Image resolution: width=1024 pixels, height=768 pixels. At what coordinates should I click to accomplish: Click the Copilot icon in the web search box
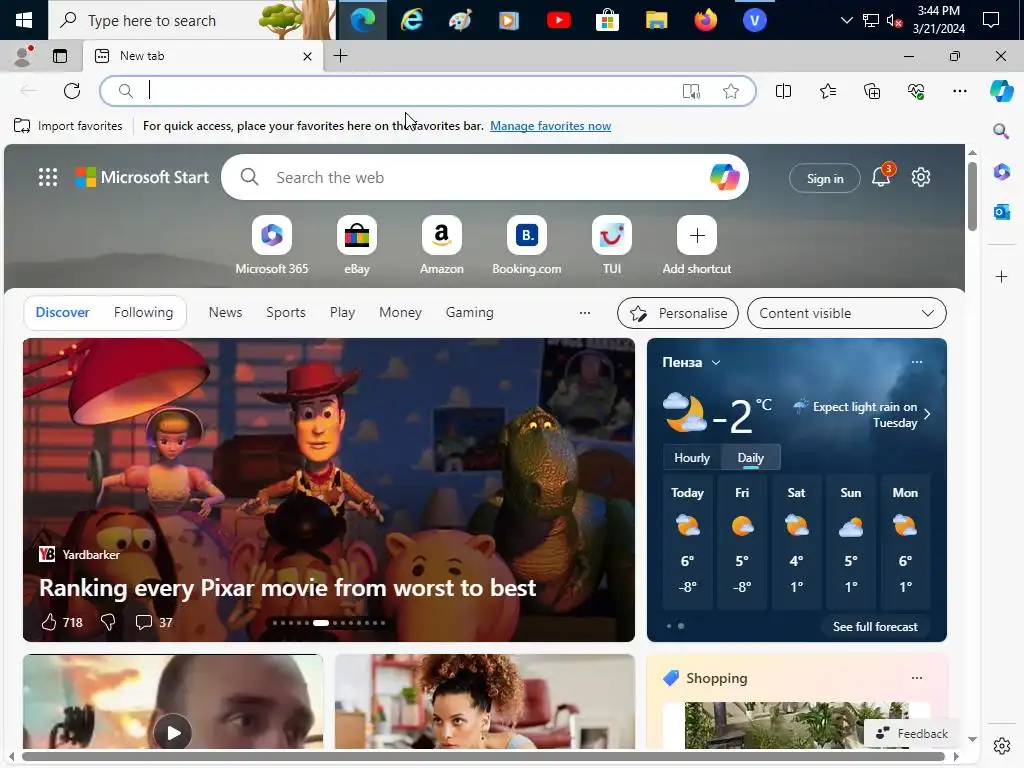724,177
